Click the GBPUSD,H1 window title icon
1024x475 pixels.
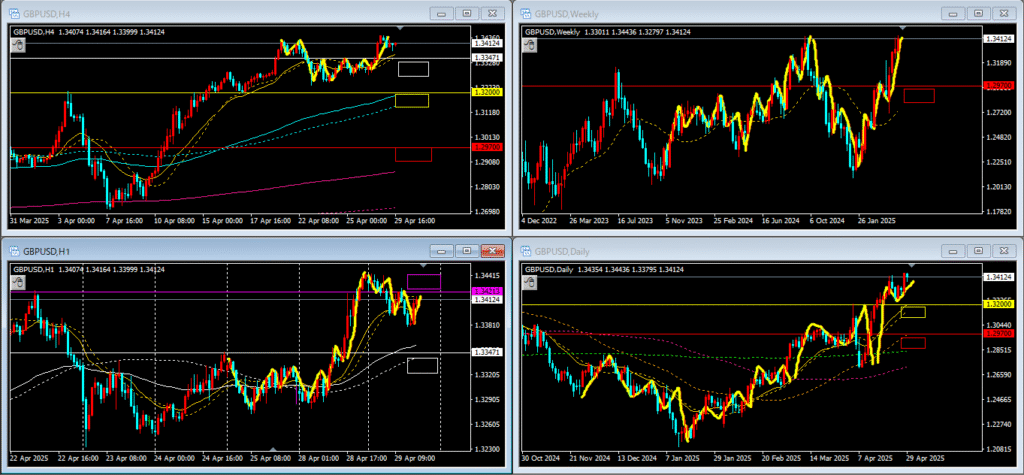tap(14, 250)
